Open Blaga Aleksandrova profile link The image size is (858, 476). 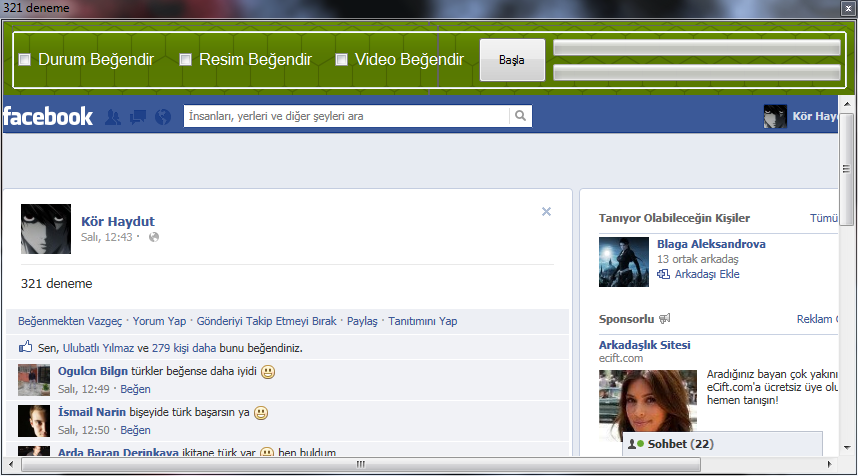tap(711, 244)
